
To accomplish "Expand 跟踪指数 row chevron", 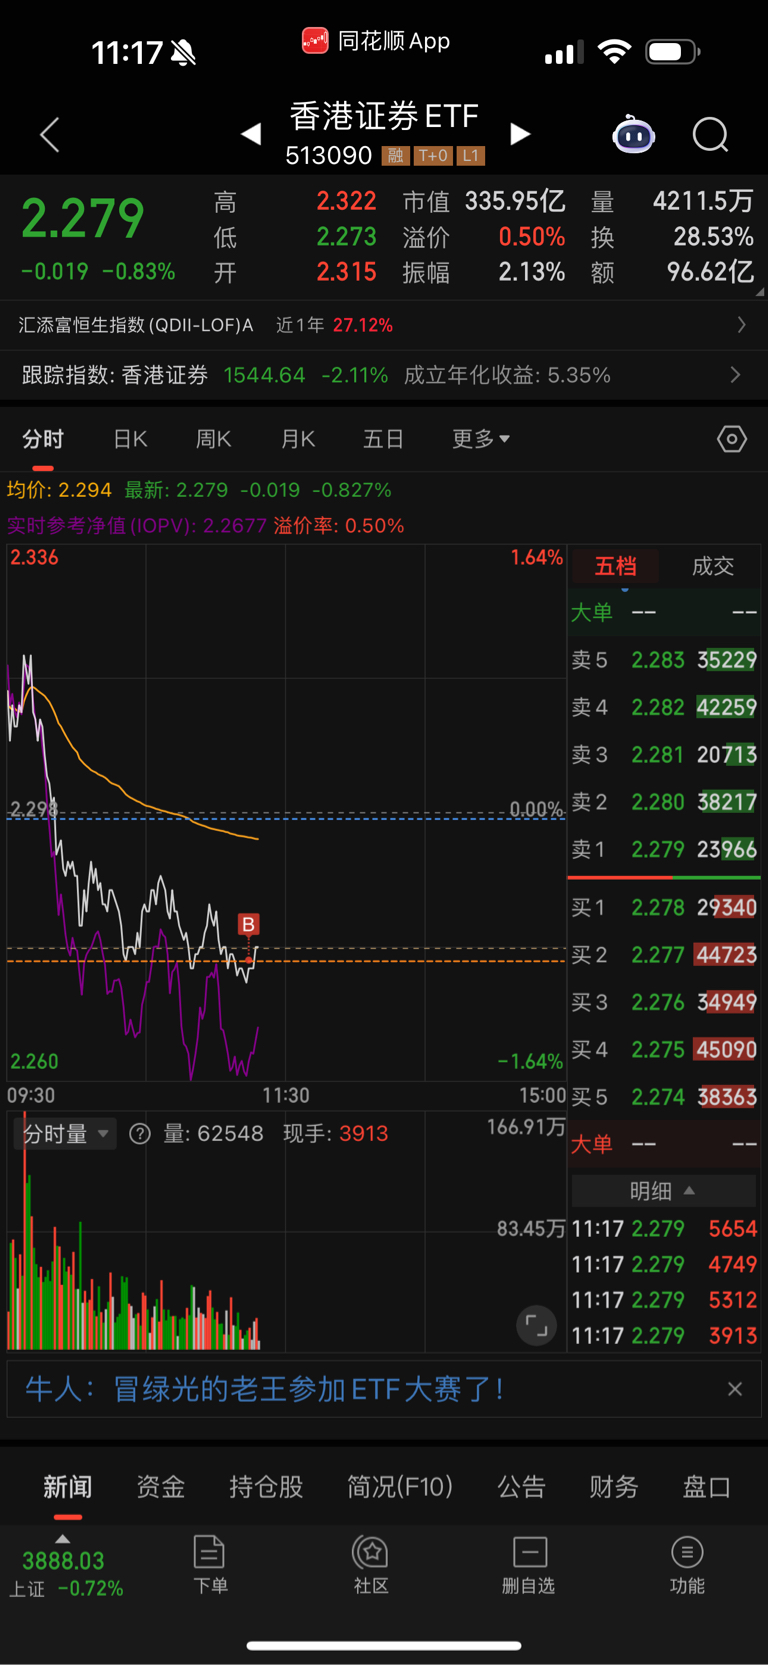I will tap(736, 375).
